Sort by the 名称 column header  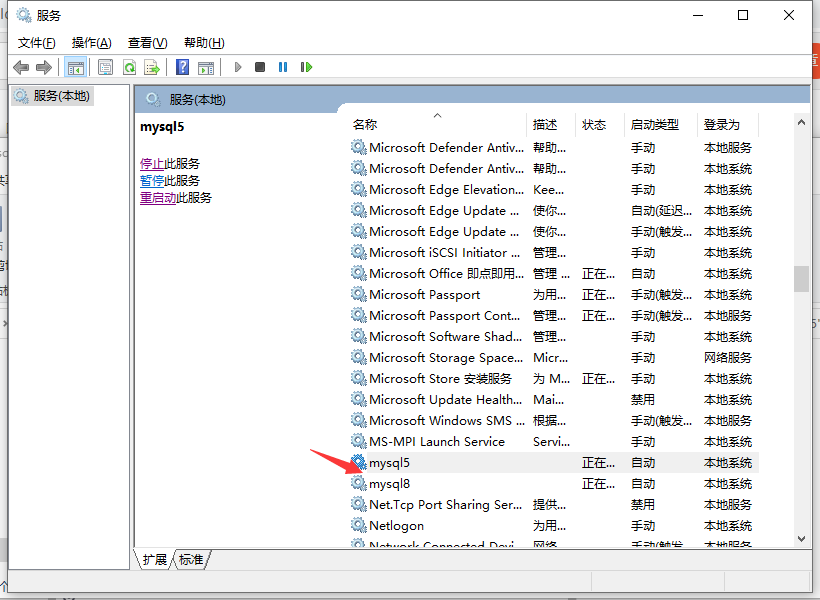[437, 124]
